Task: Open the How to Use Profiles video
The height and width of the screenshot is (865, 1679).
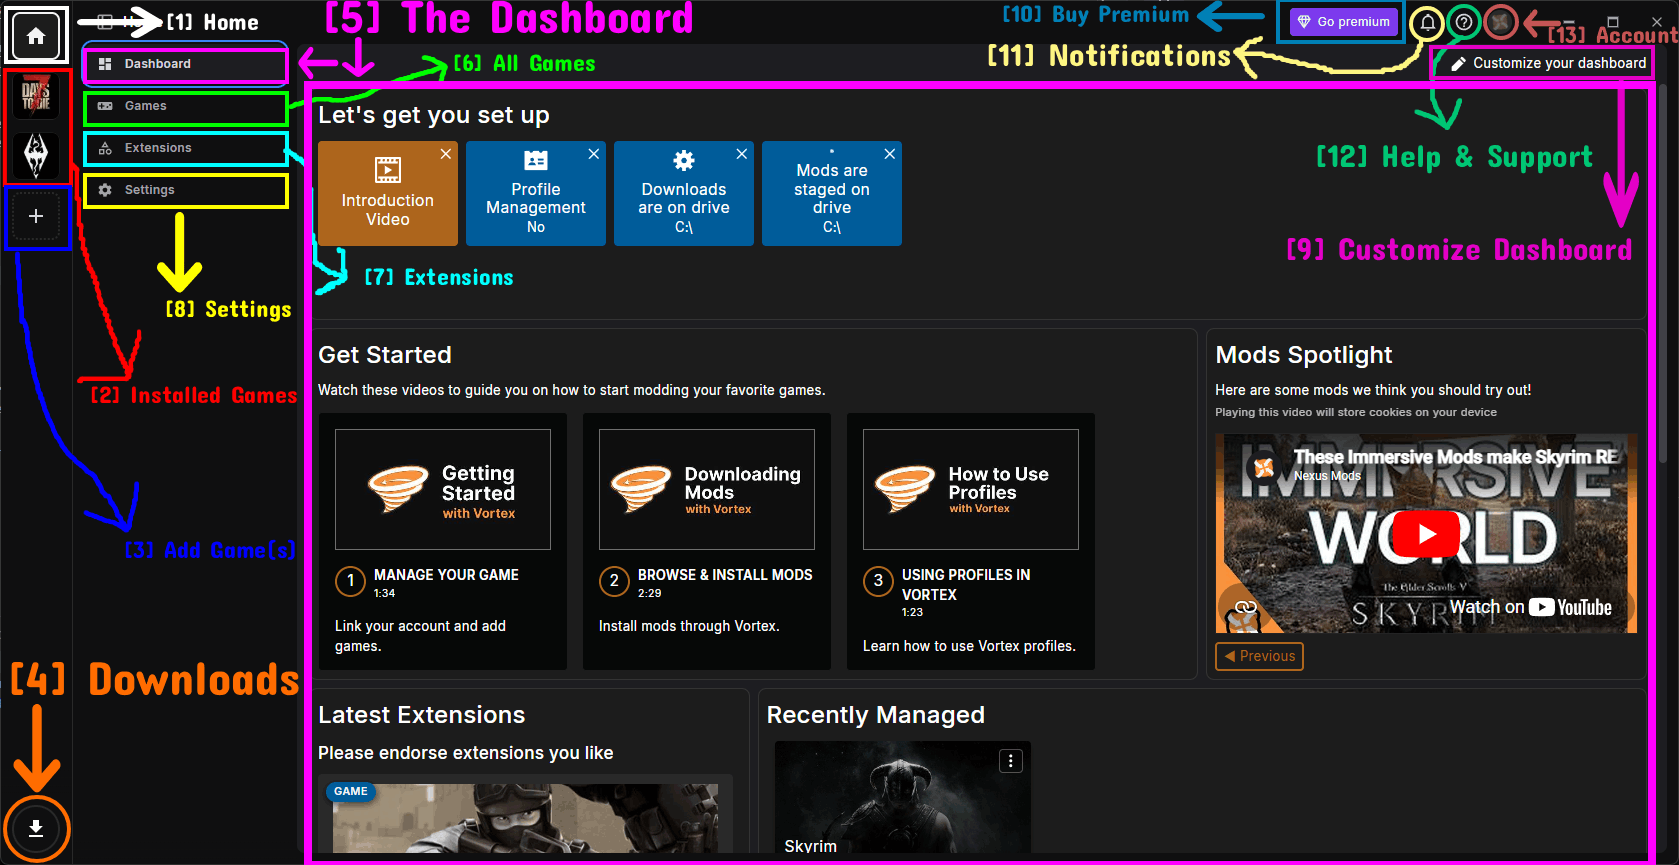Action: coord(971,490)
